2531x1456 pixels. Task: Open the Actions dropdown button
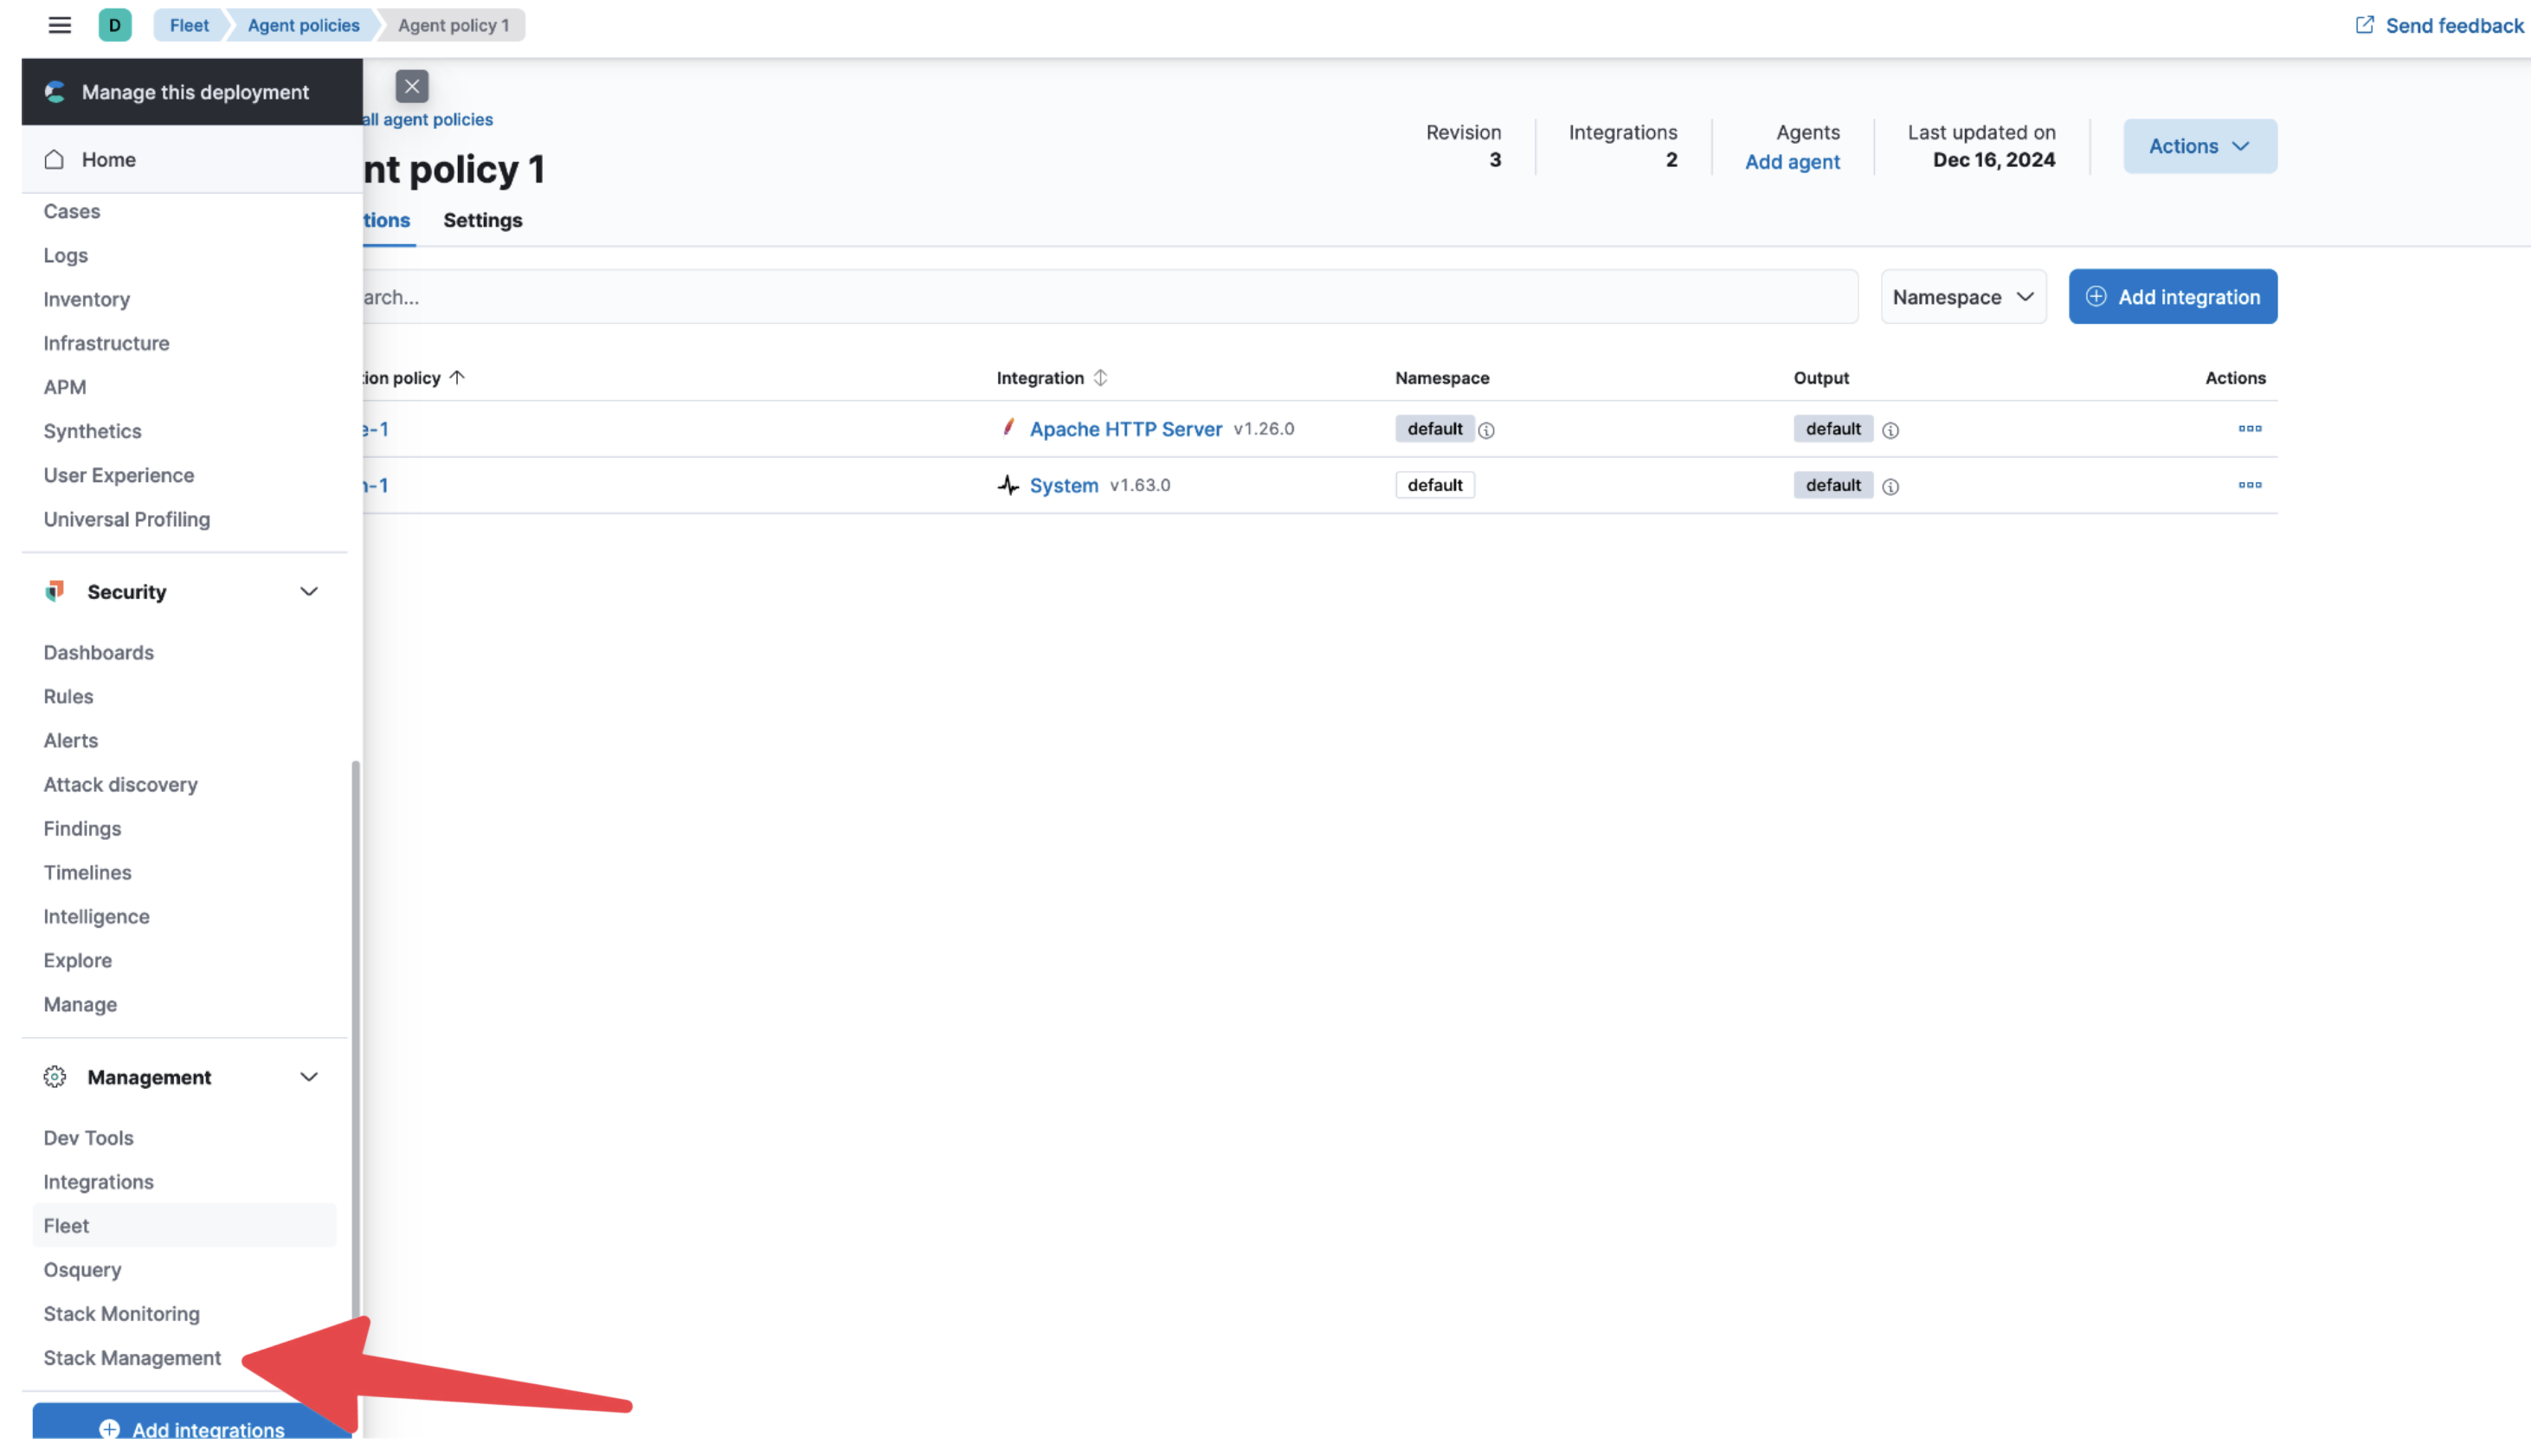coord(2199,146)
